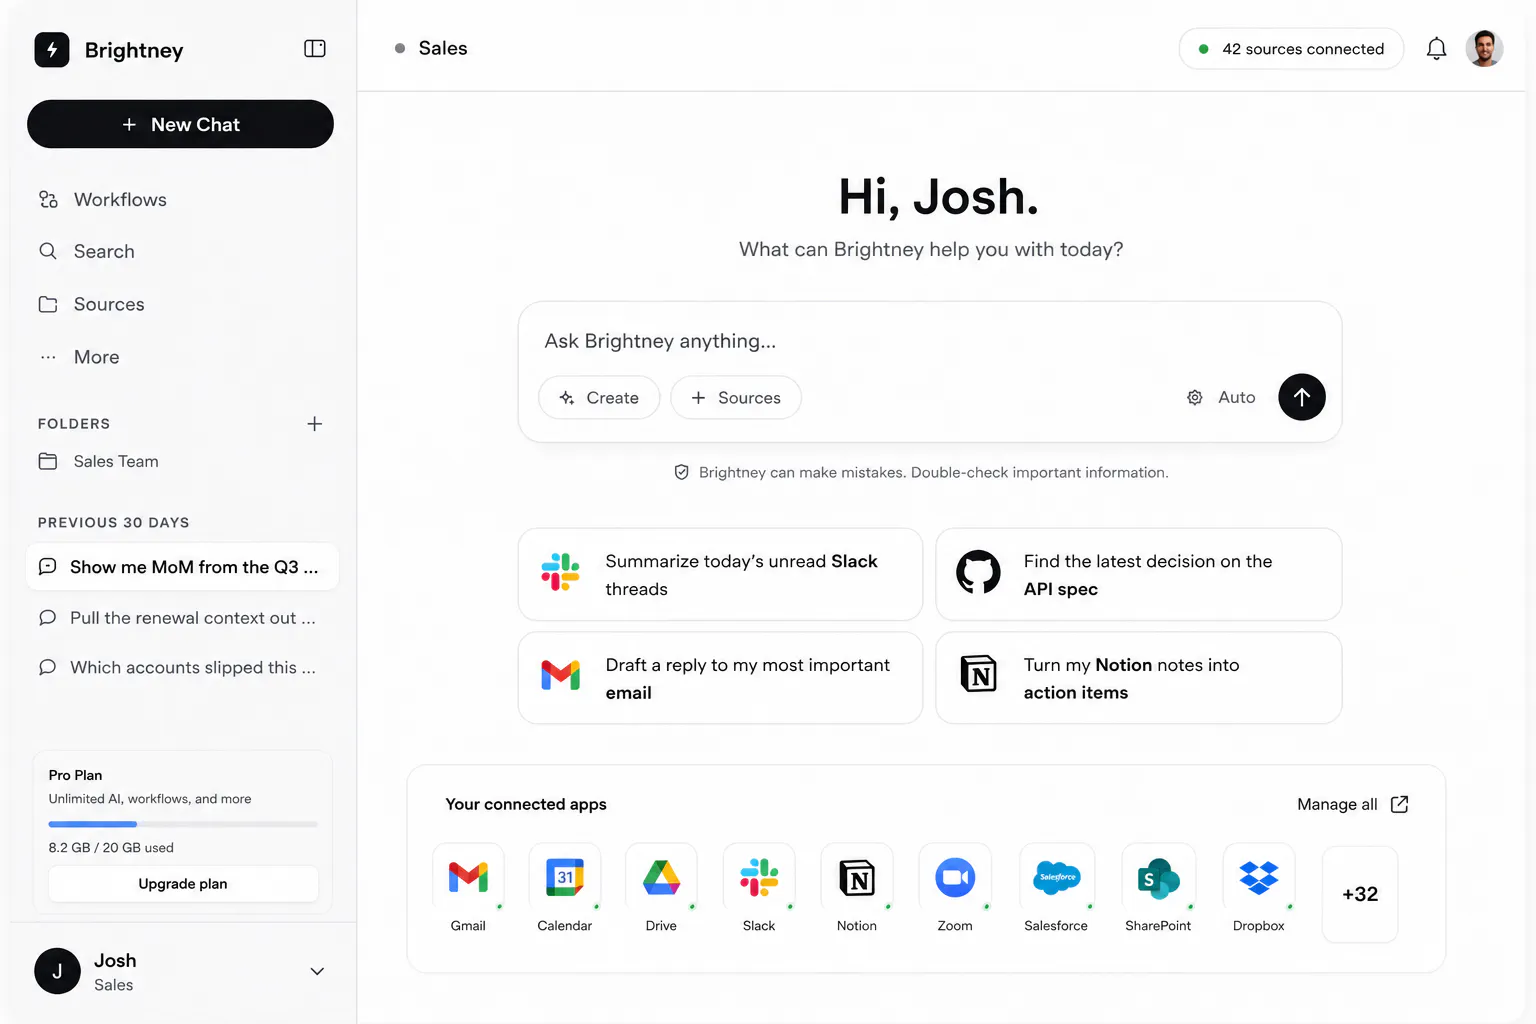The height and width of the screenshot is (1024, 1536).
Task: Open the Auto model selector
Action: 1220,397
